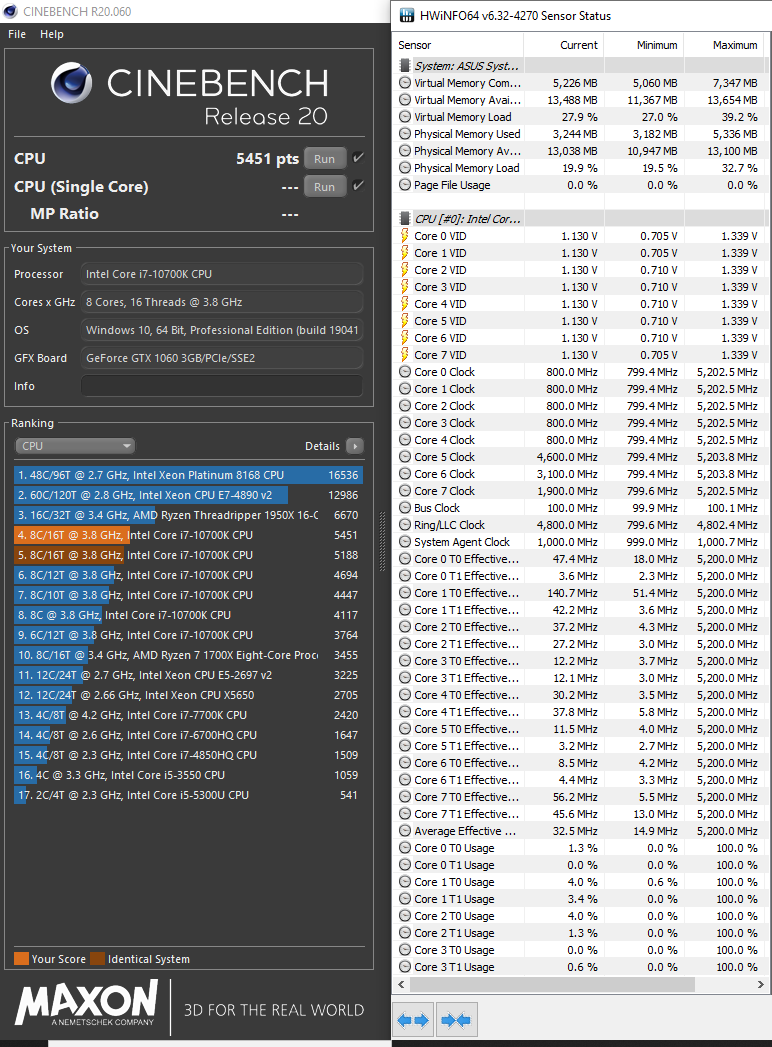Click the MAXON logo

tap(87, 1003)
